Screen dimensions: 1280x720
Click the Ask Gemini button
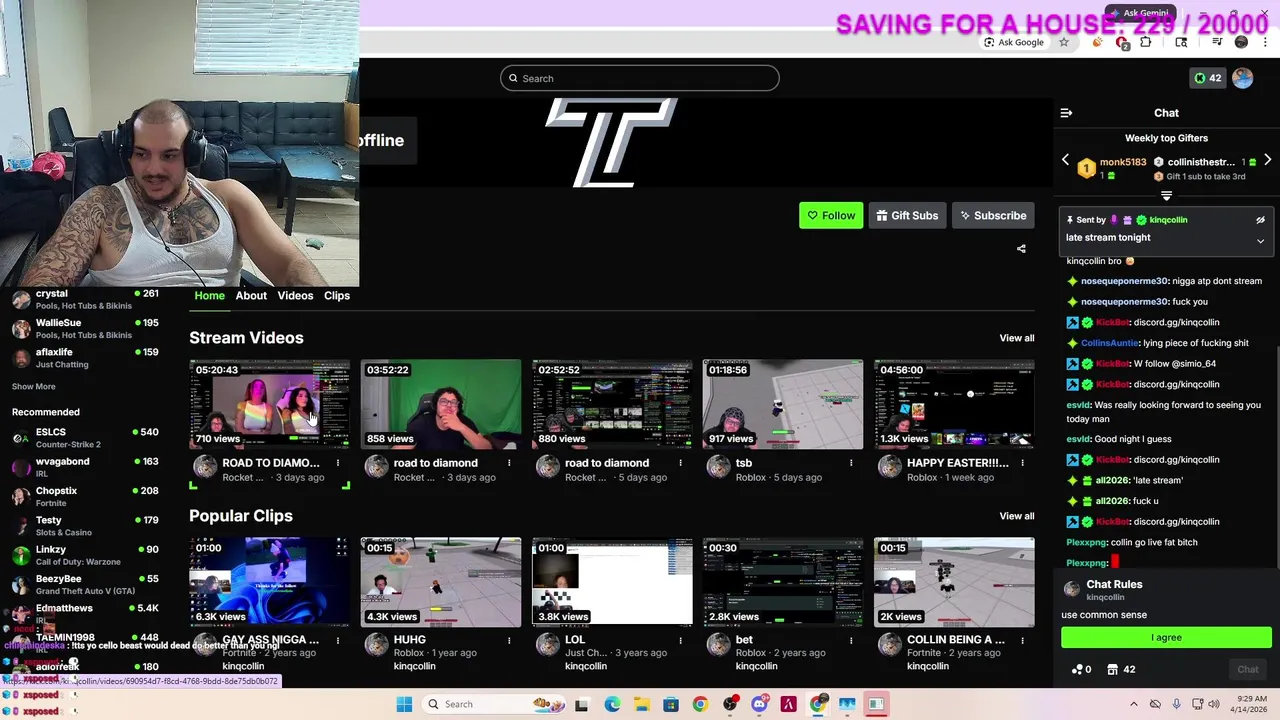coord(1138,13)
